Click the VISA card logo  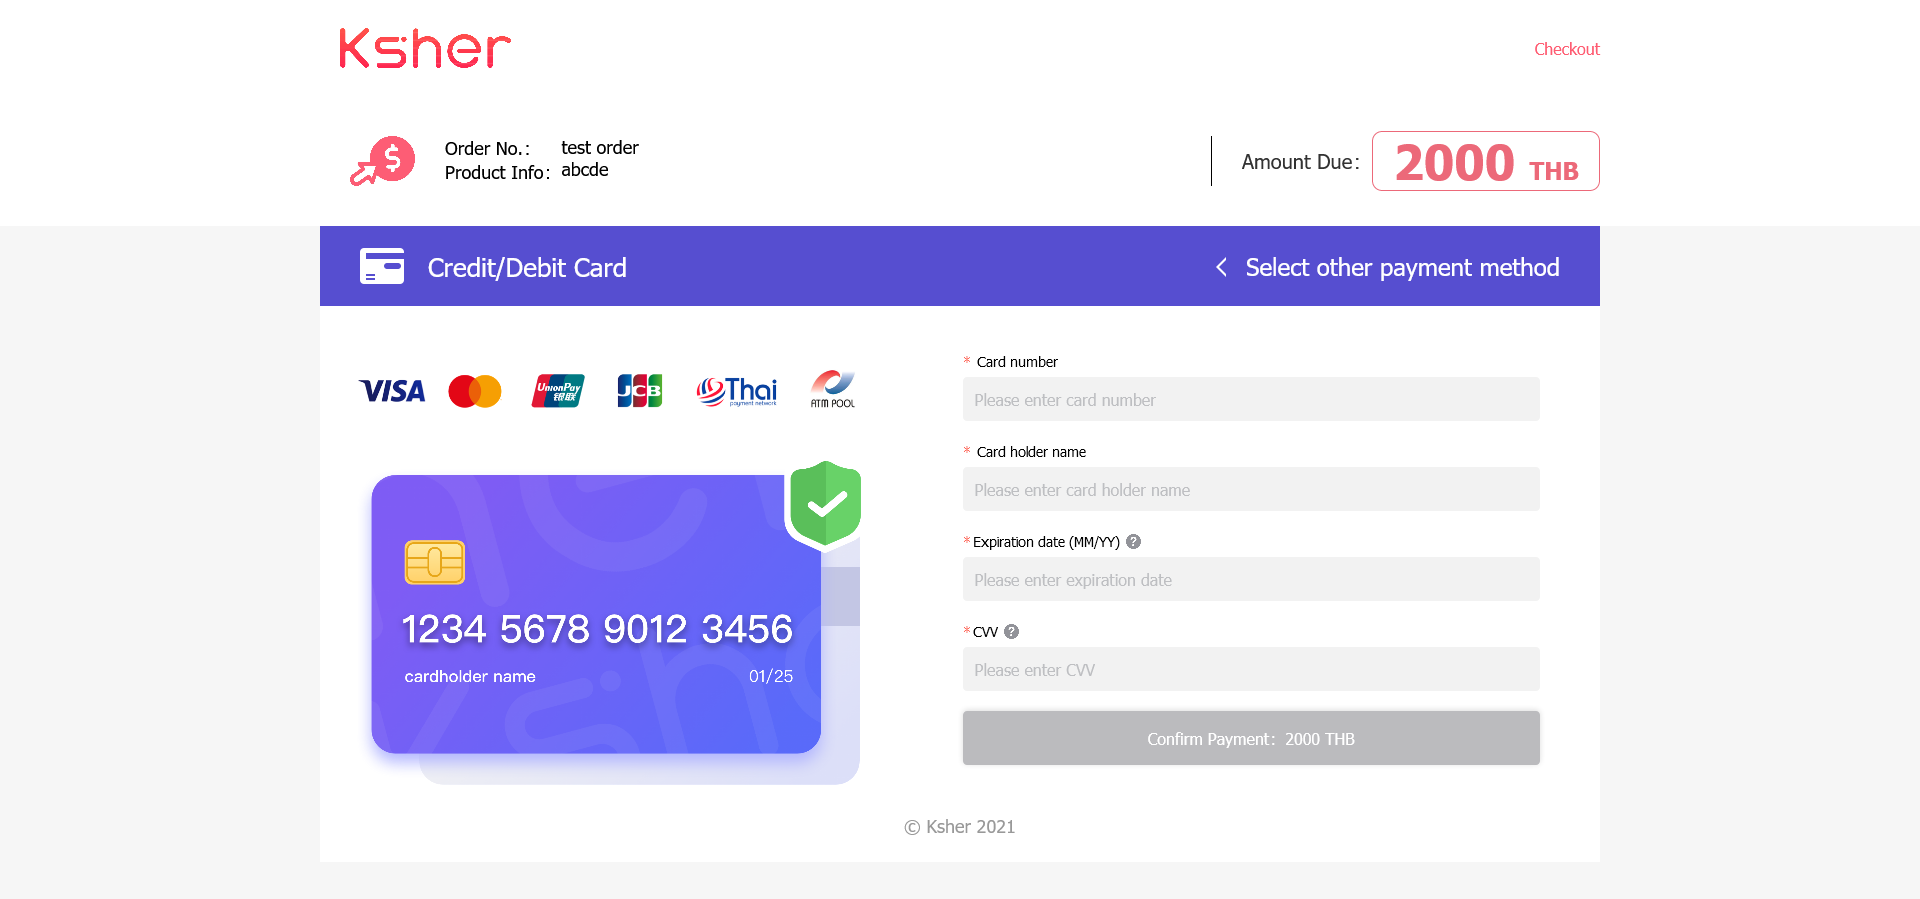coord(392,391)
